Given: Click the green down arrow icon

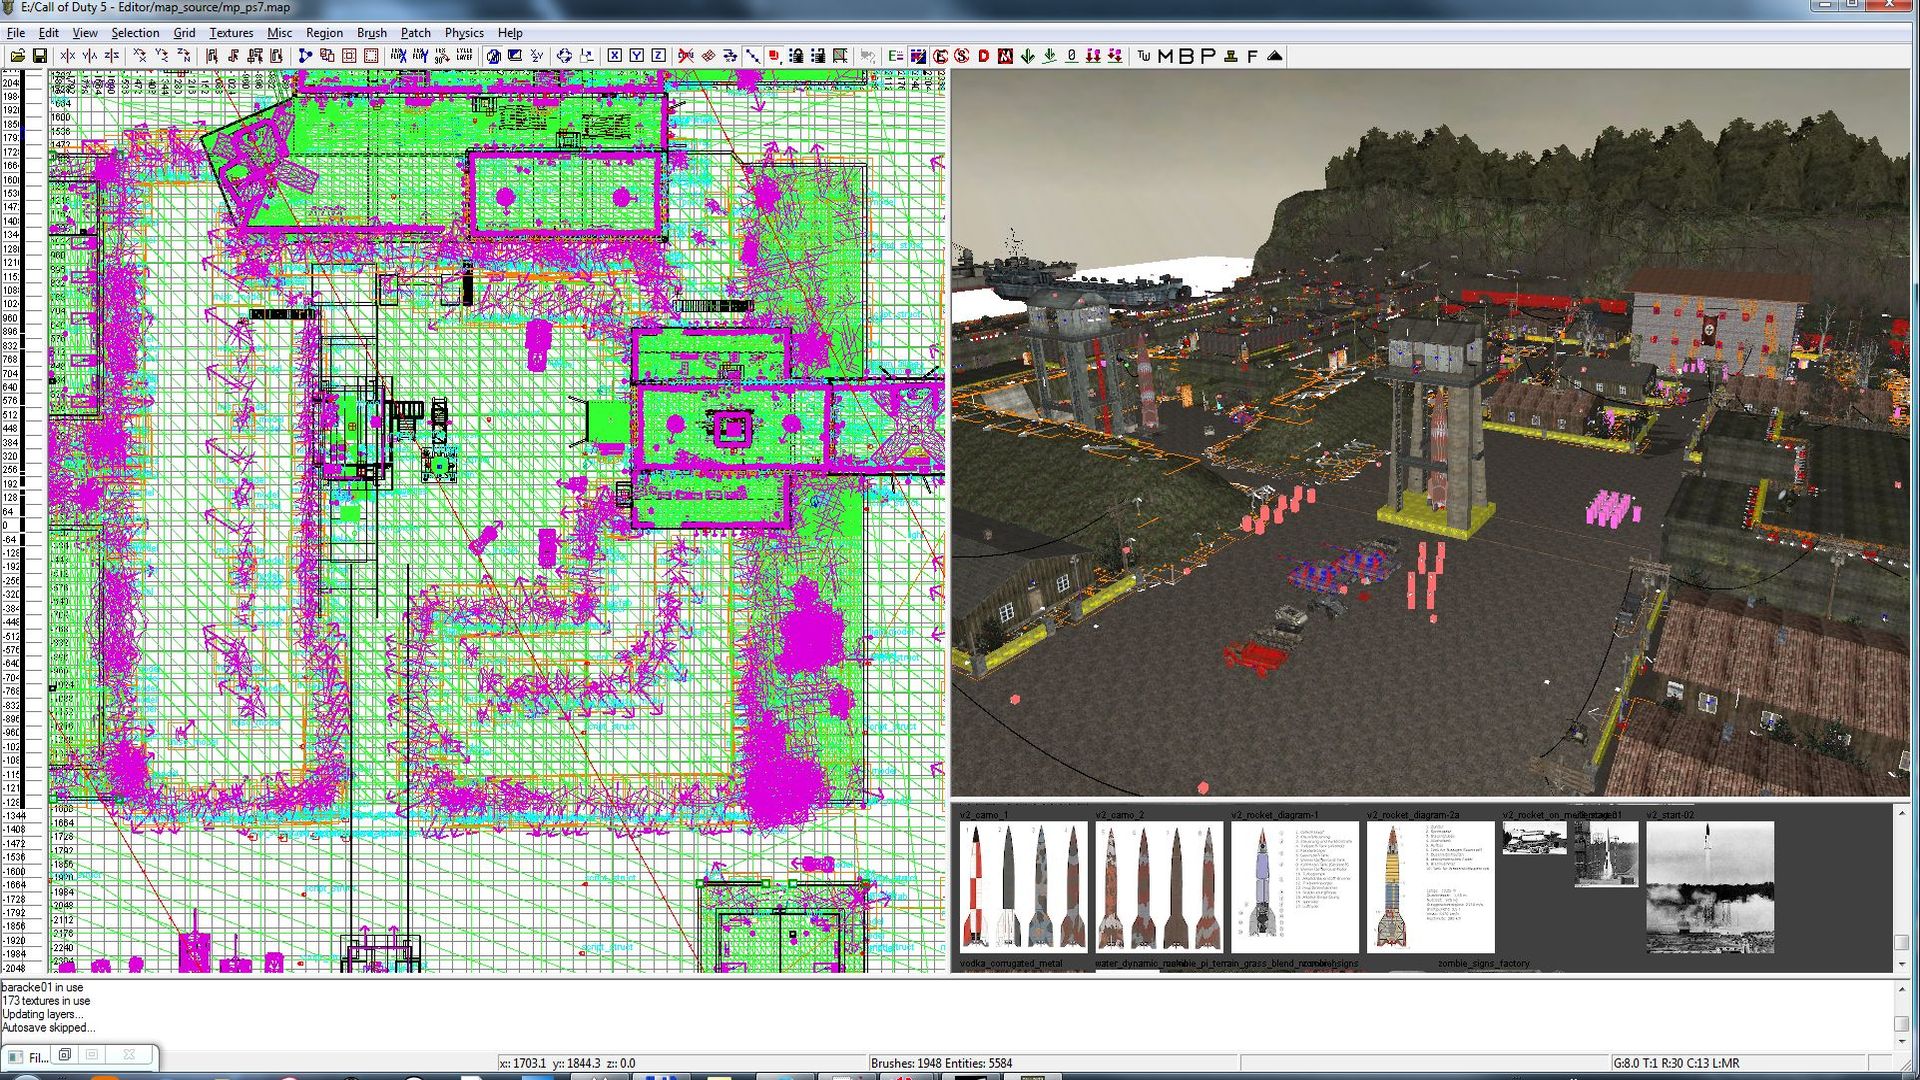Looking at the screenshot, I should tap(1027, 56).
